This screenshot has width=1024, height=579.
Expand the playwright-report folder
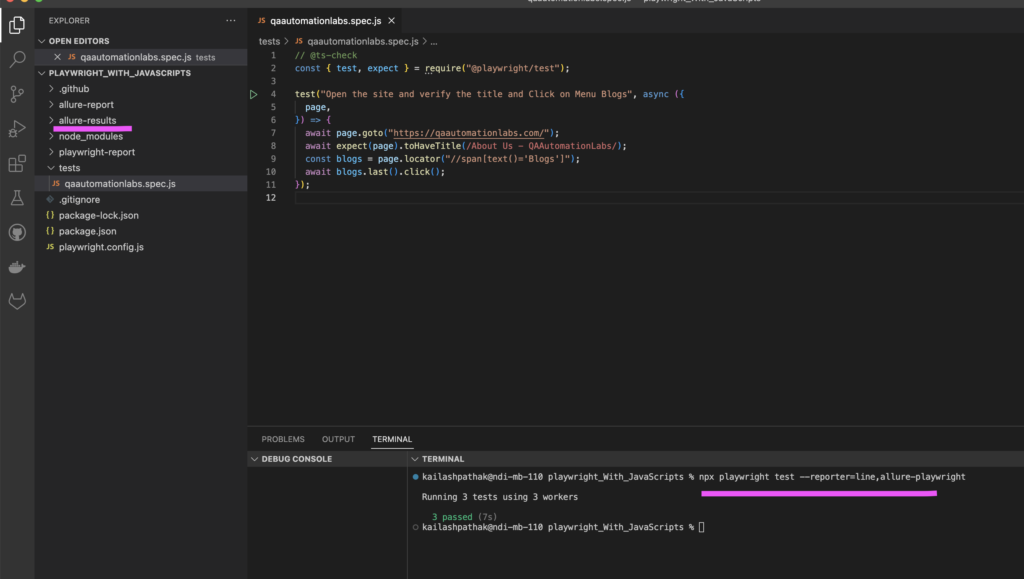(51, 152)
